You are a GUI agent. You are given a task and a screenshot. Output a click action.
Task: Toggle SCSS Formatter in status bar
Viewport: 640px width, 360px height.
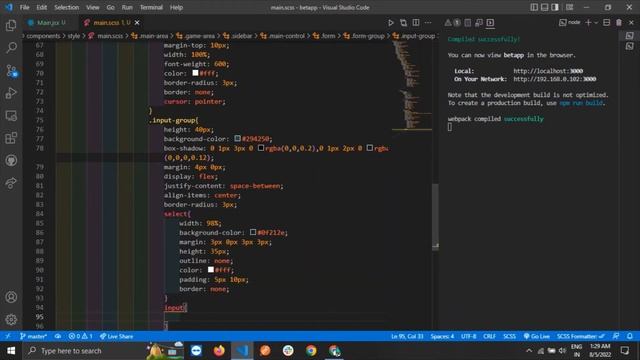click(x=580, y=336)
